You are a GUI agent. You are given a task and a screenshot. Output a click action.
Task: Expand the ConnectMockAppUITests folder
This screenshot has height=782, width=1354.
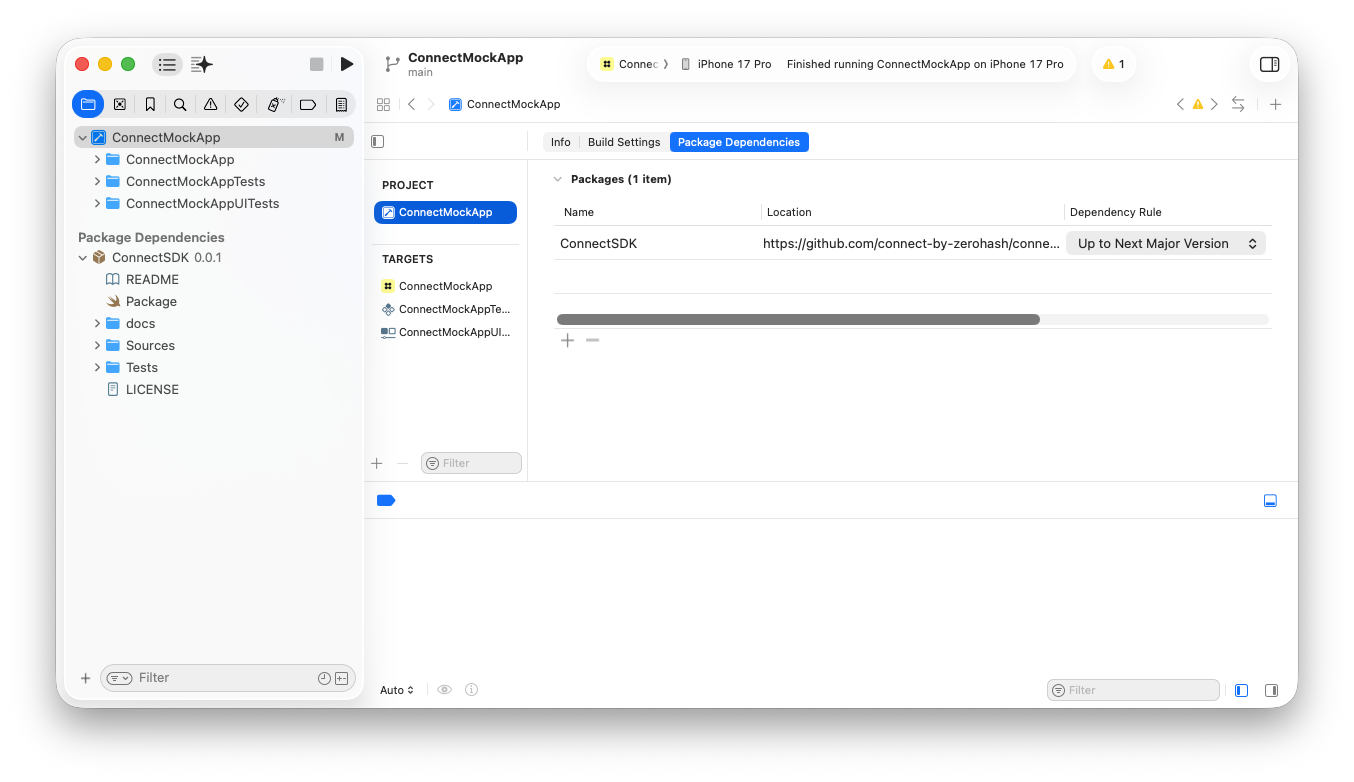[97, 204]
